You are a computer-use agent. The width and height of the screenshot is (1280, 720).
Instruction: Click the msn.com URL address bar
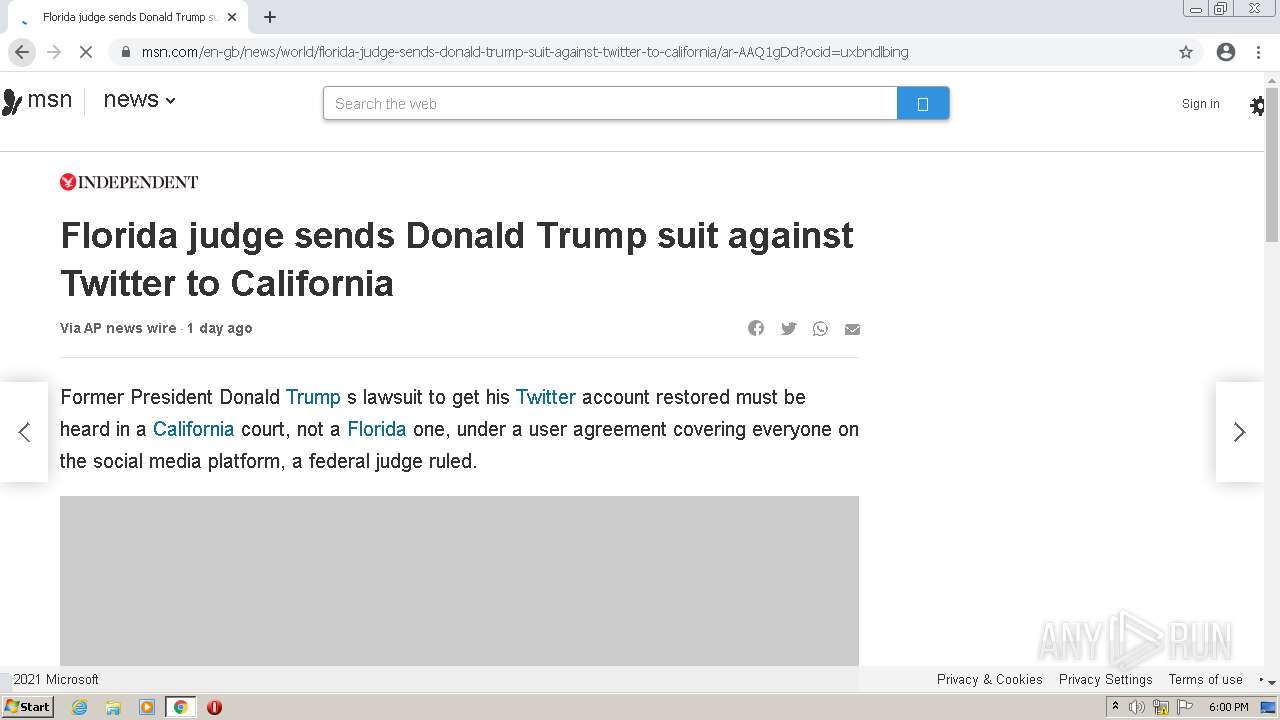(640, 52)
